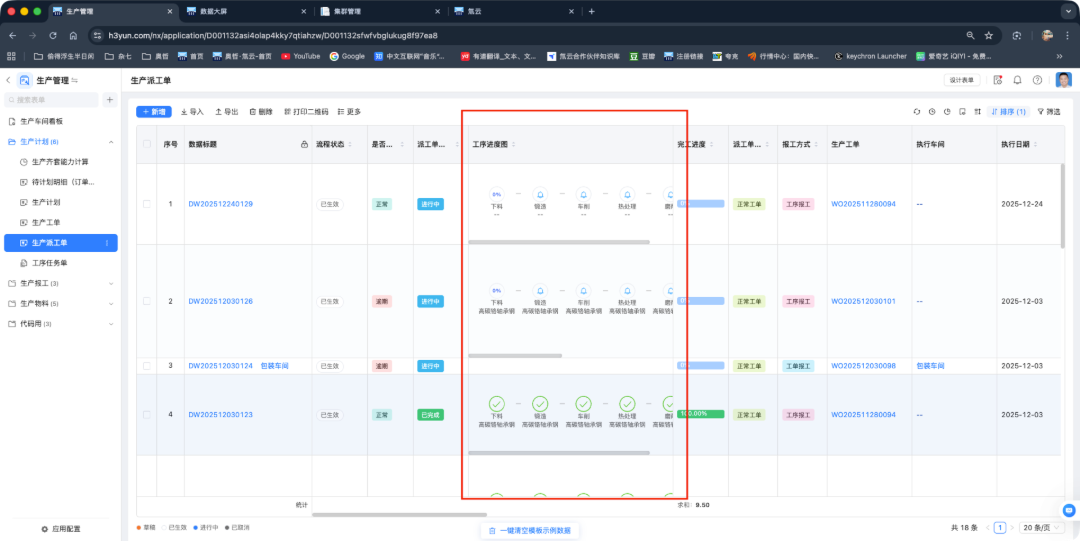Screen dimensions: 1080x541
Task: Switch to the 数据大屏 browser tab
Action: pyautogui.click(x=247, y=11)
